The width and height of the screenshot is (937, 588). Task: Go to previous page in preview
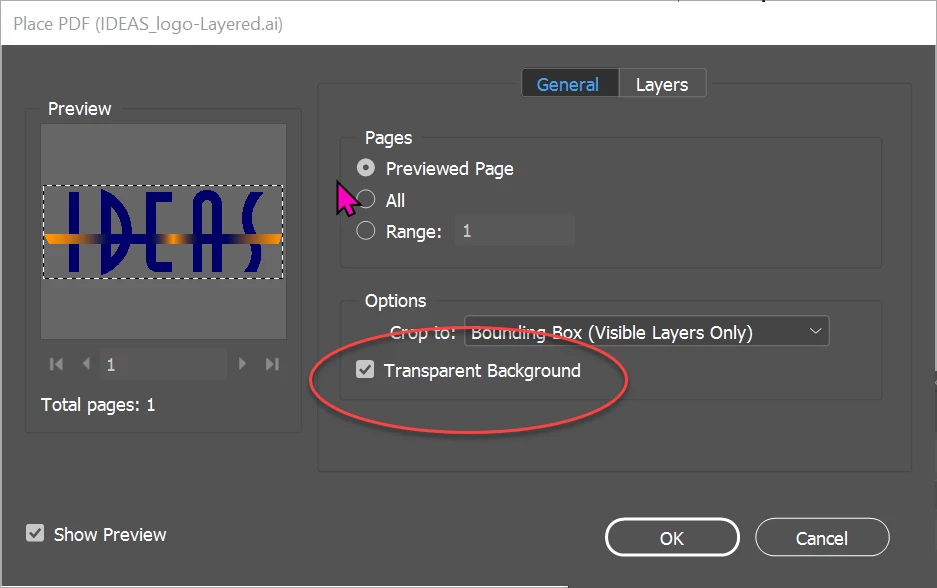click(x=87, y=363)
